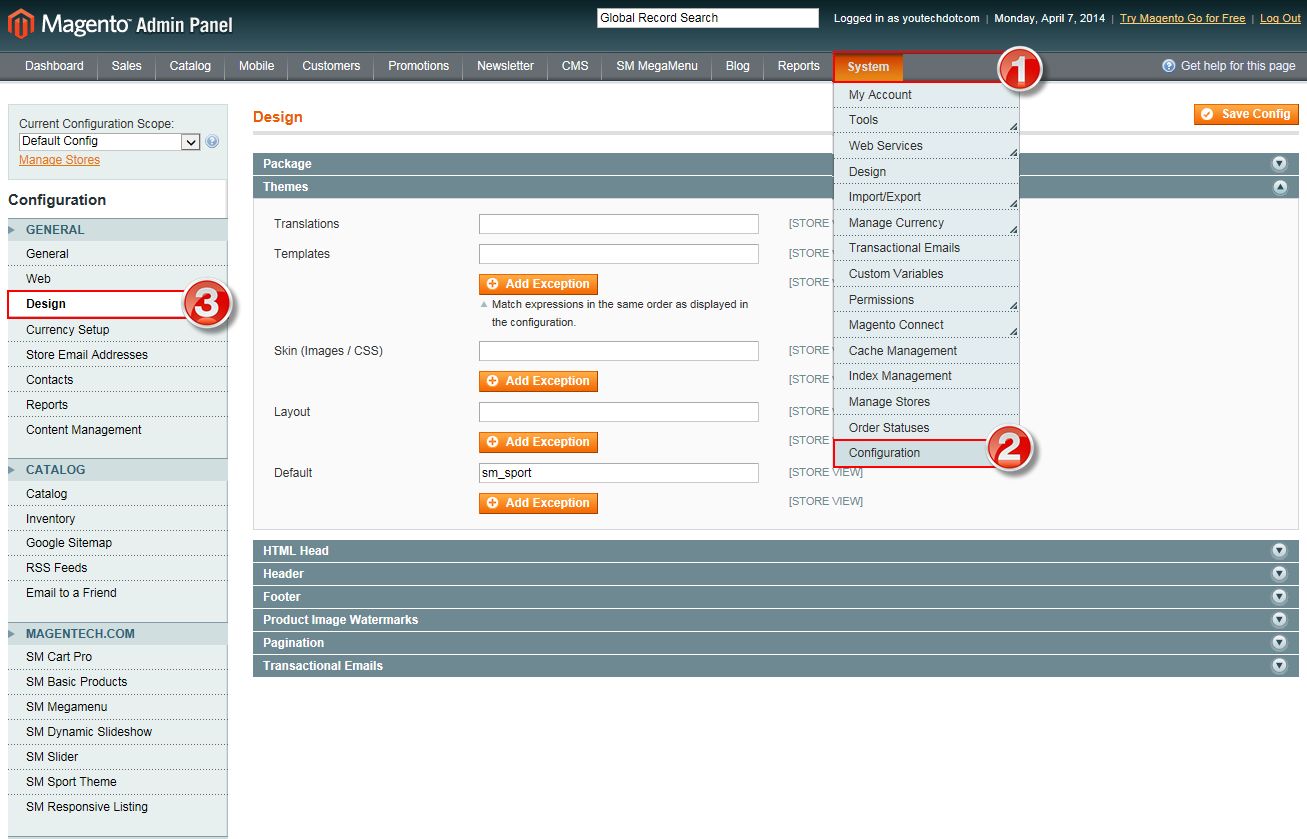Screen dimensions: 1307x839
Task: Open SM Cart Pro sidebar item
Action: pos(117,657)
